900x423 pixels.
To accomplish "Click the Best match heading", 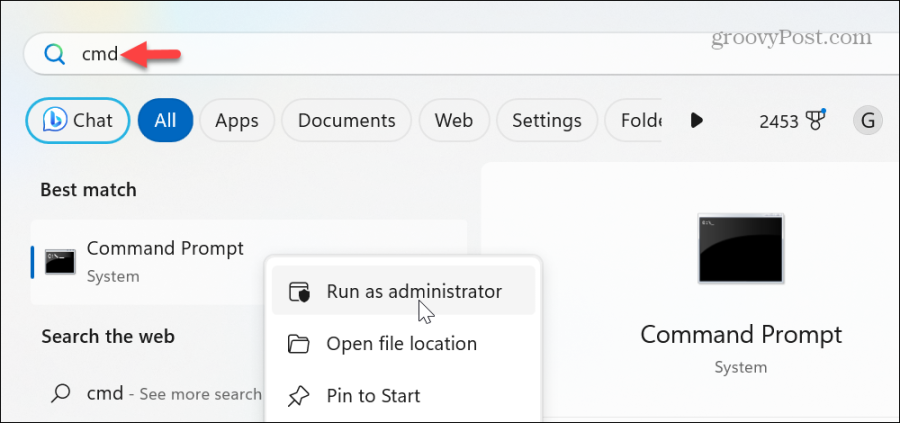I will coord(88,189).
